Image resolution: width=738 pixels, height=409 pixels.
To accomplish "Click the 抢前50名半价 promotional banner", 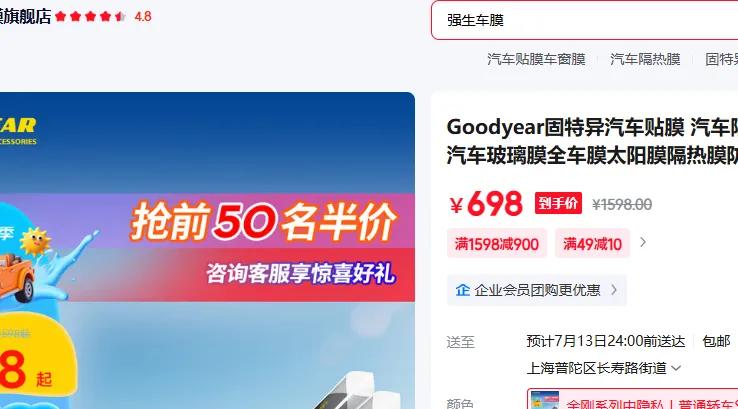I will 263,222.
